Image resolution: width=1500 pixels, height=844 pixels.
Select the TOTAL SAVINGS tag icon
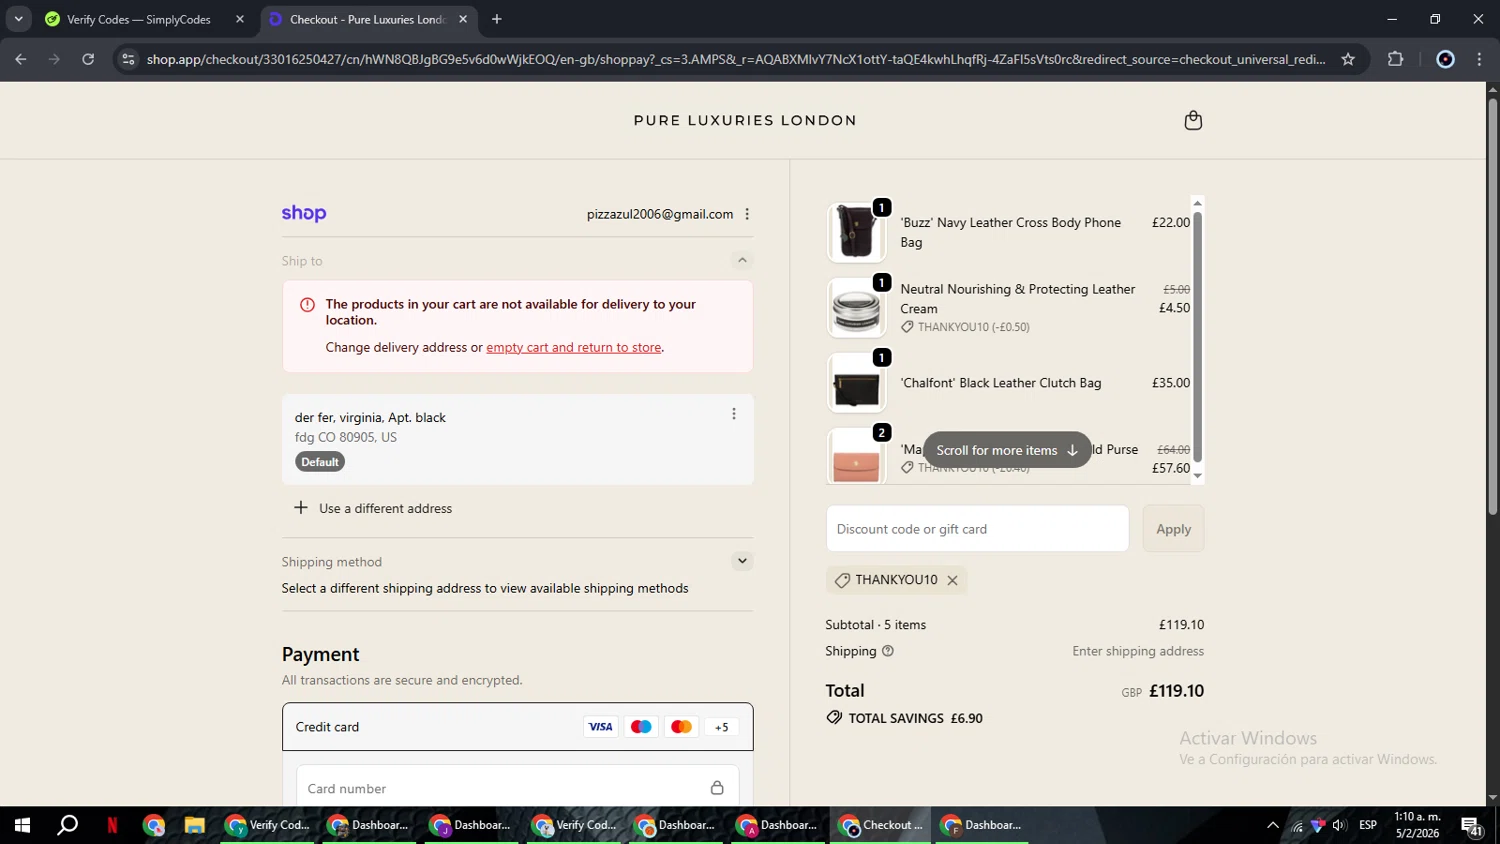[x=834, y=718]
